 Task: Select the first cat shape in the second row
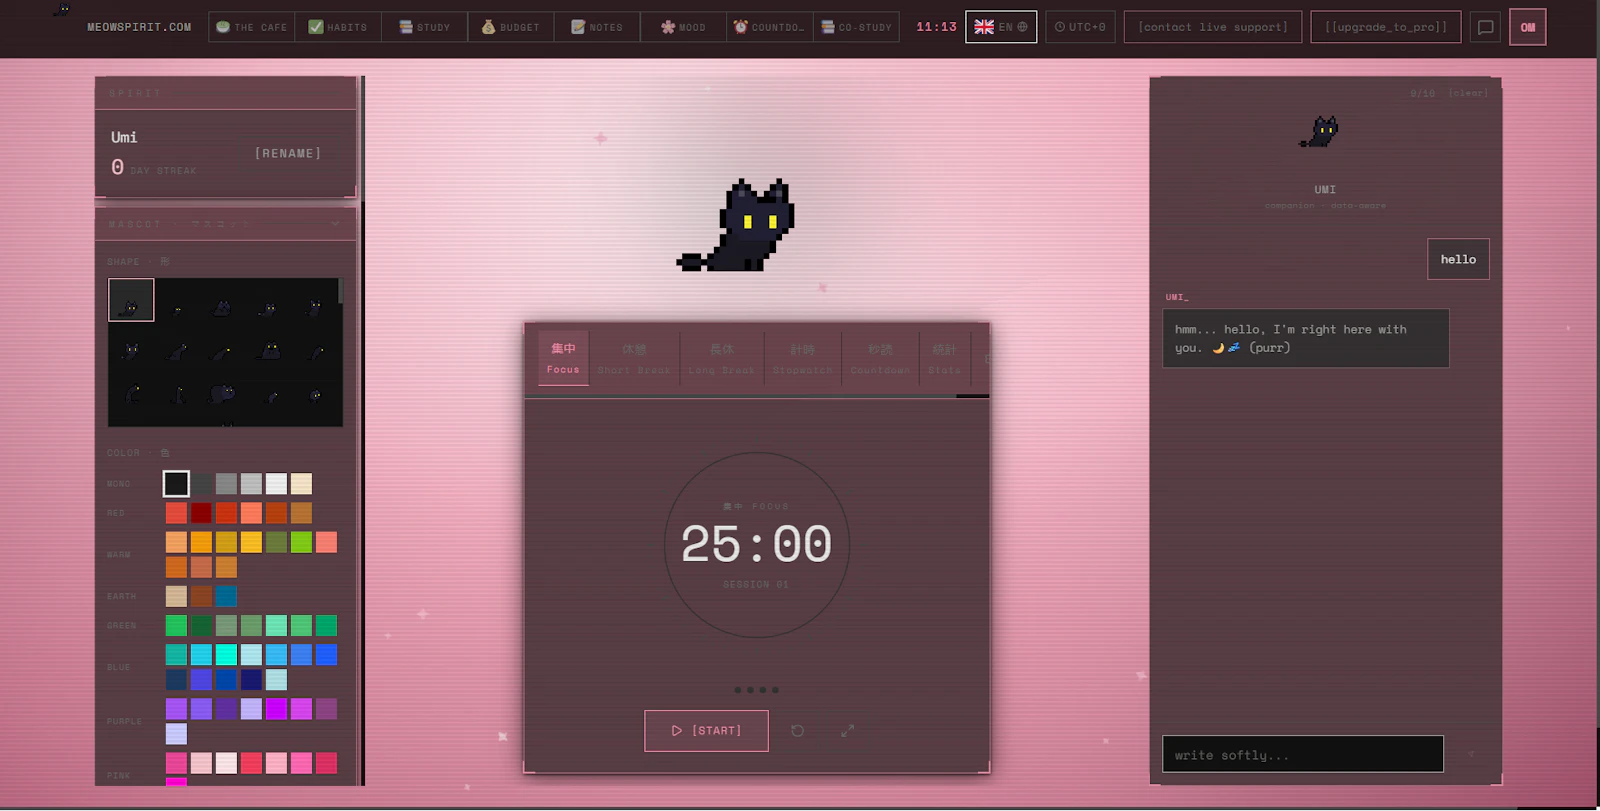[131, 351]
